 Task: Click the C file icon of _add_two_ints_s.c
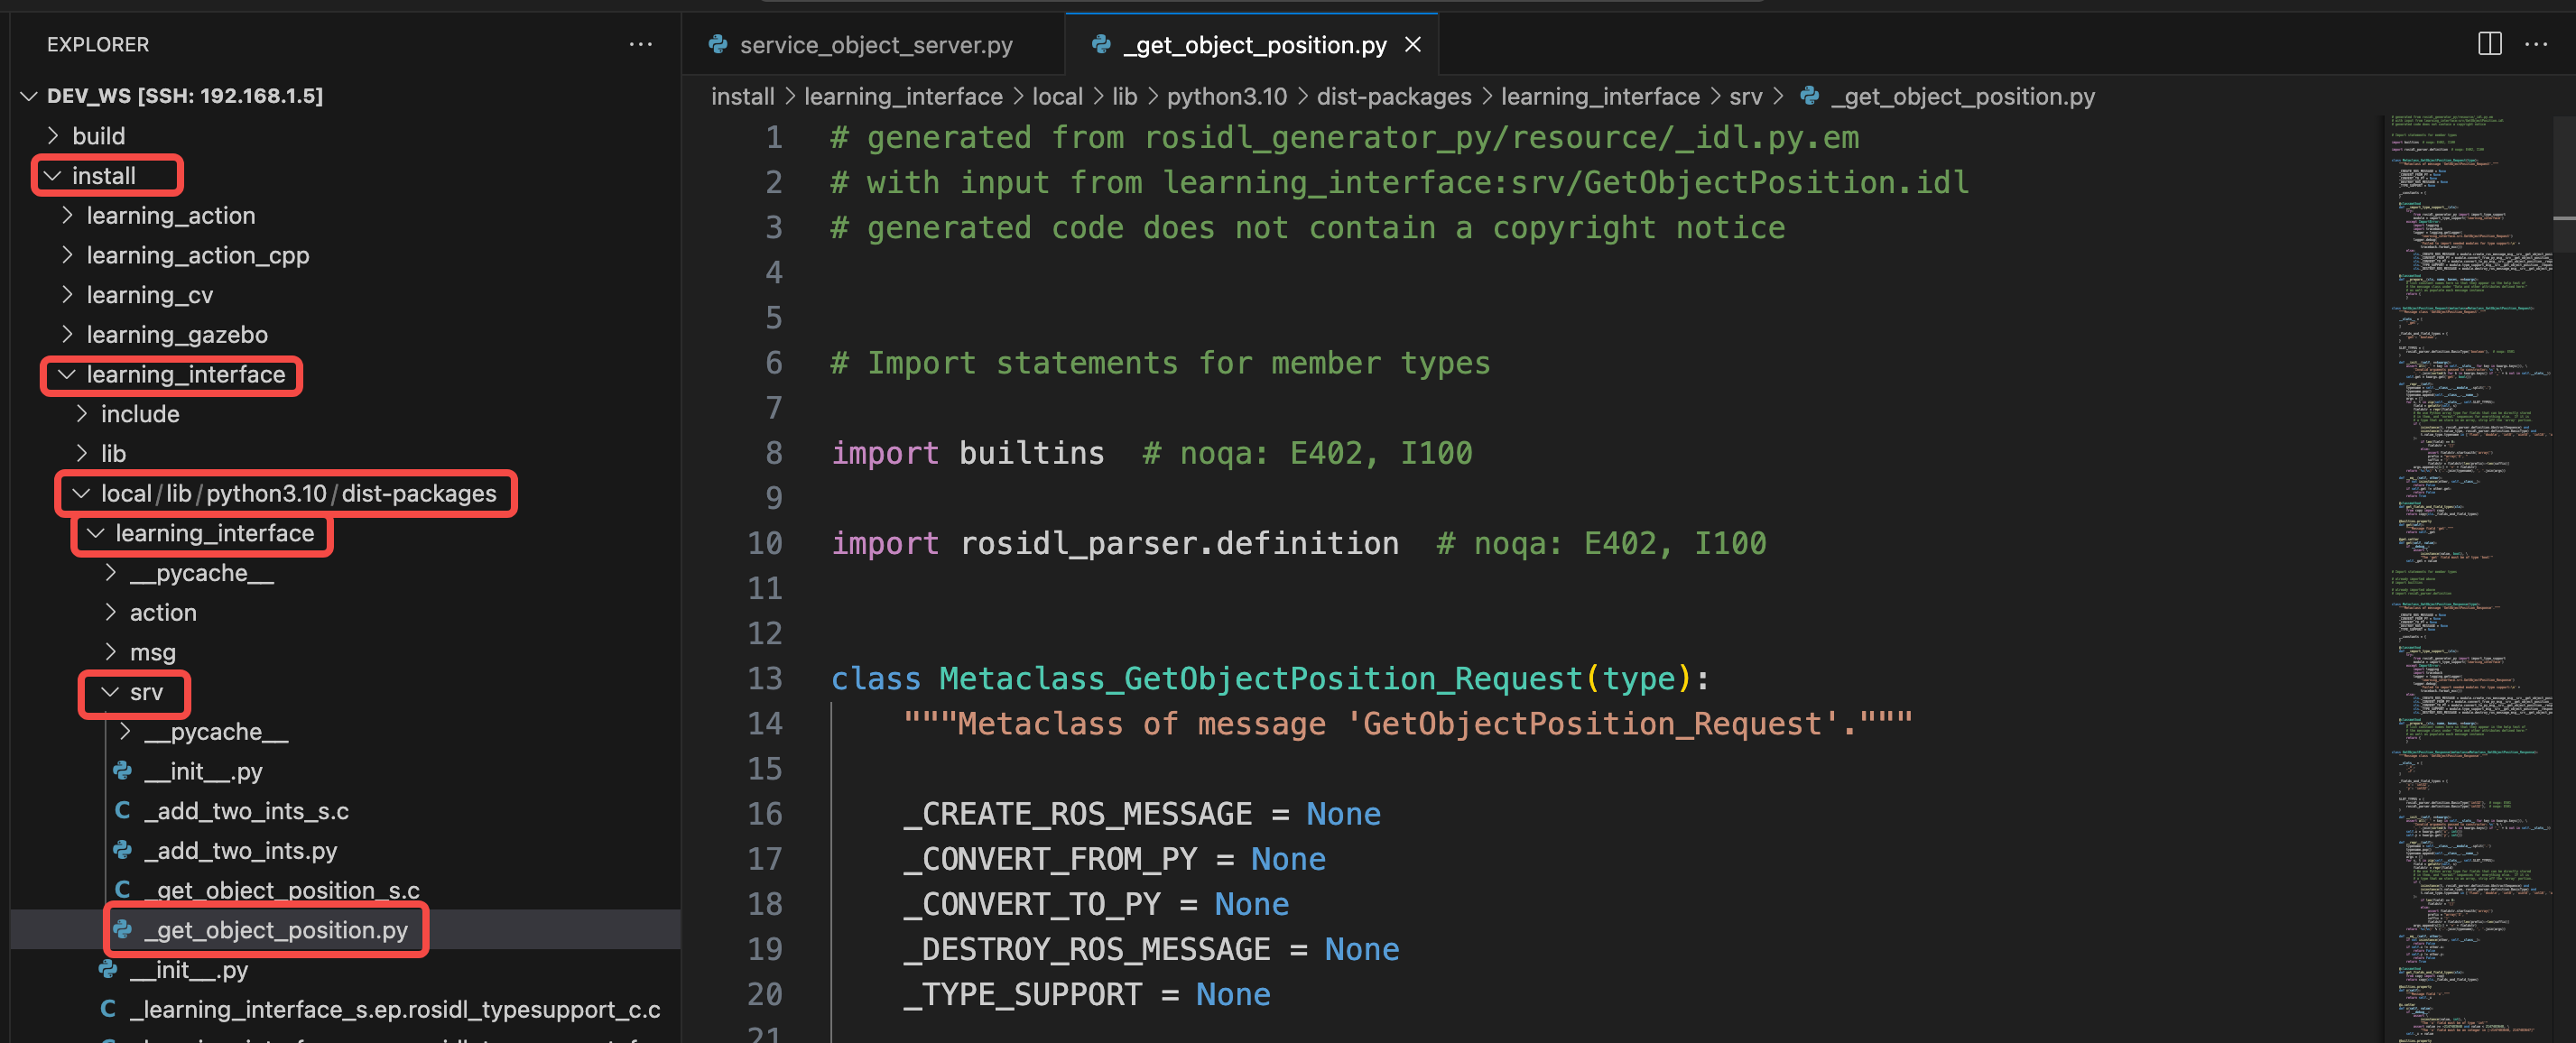point(123,811)
